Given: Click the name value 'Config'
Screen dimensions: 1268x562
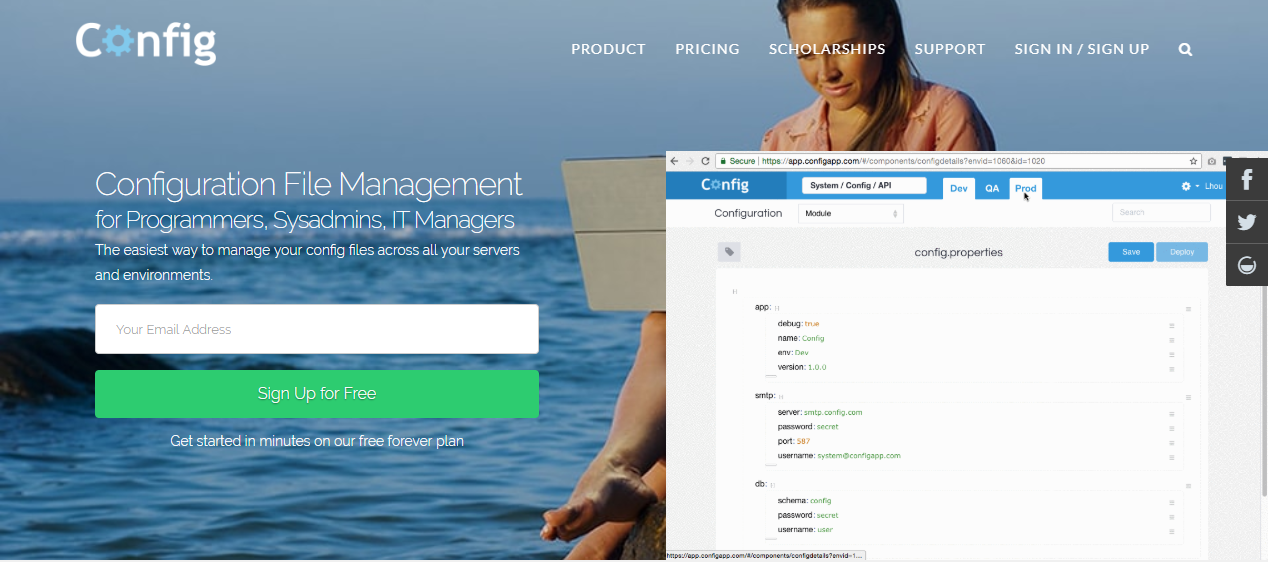Looking at the screenshot, I should 813,338.
